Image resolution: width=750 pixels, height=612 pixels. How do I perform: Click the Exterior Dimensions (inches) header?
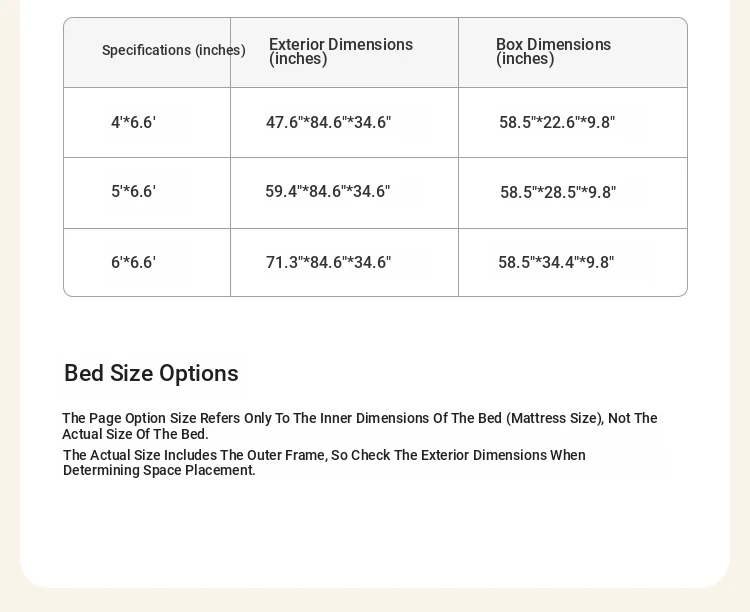point(341,51)
